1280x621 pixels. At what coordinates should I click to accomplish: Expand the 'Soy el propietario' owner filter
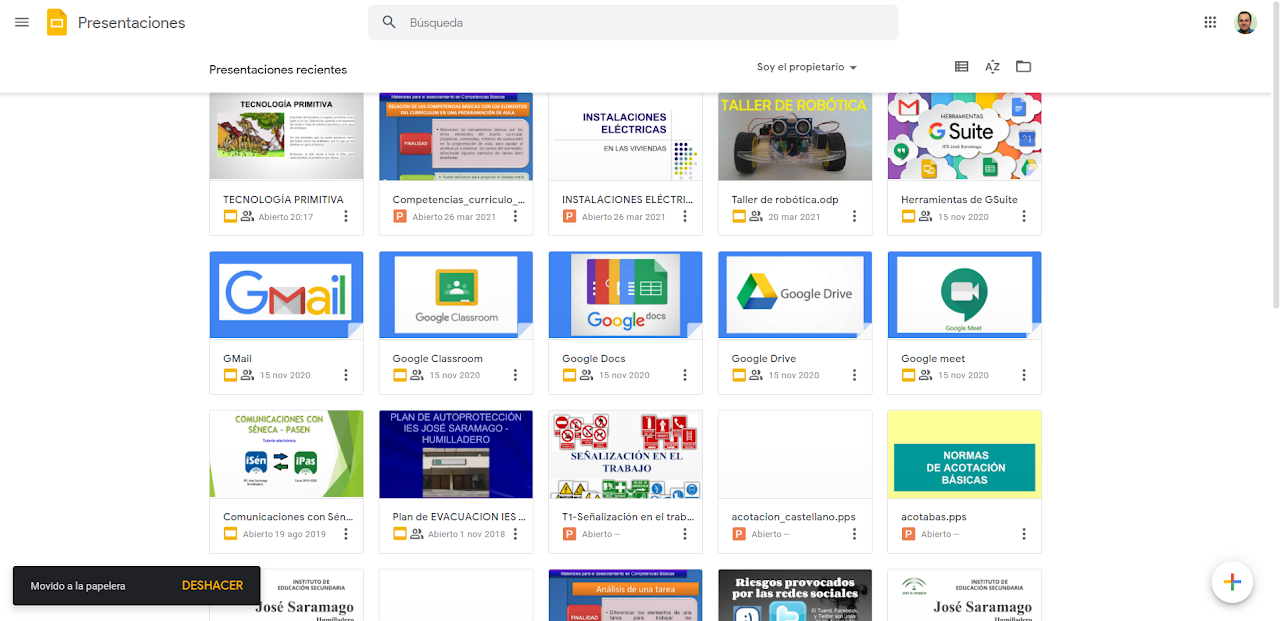(x=807, y=67)
